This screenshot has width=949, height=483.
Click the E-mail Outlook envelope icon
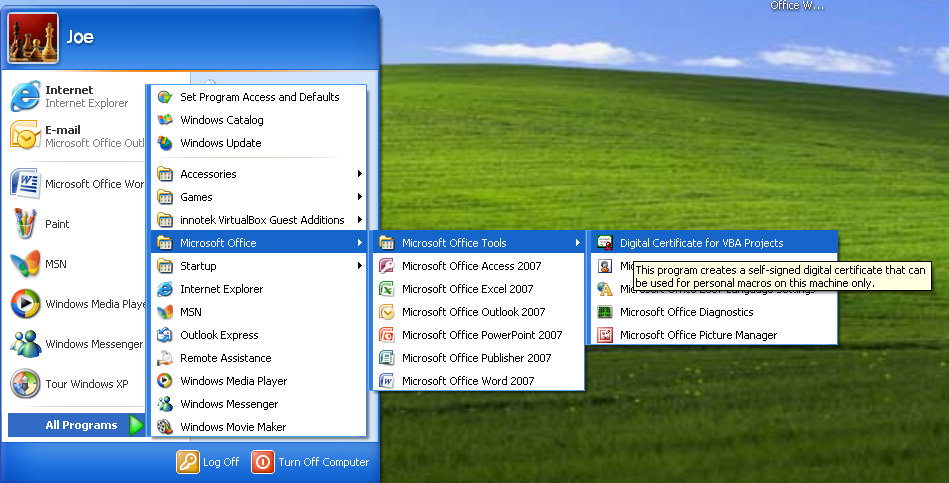[25, 136]
